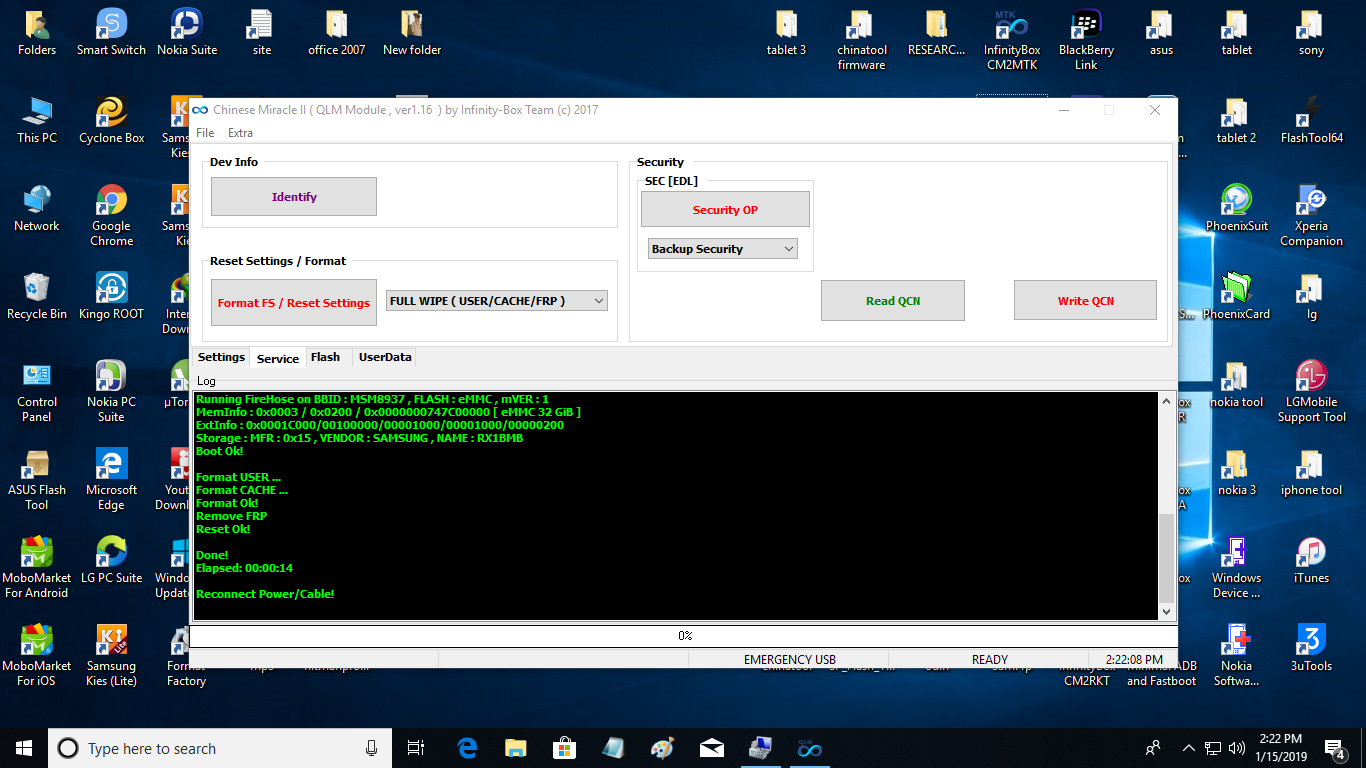The width and height of the screenshot is (1366, 768).
Task: Select the Google Chrome desktop icon
Action: coord(112,217)
